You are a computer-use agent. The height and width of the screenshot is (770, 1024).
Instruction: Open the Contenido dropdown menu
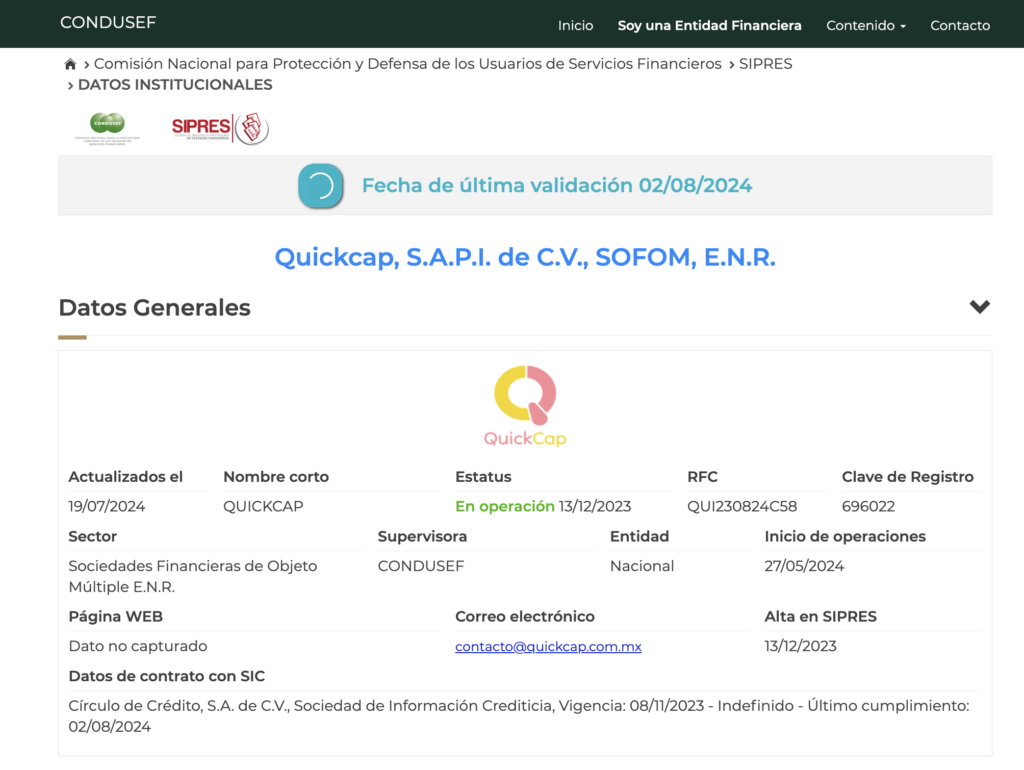pos(865,25)
